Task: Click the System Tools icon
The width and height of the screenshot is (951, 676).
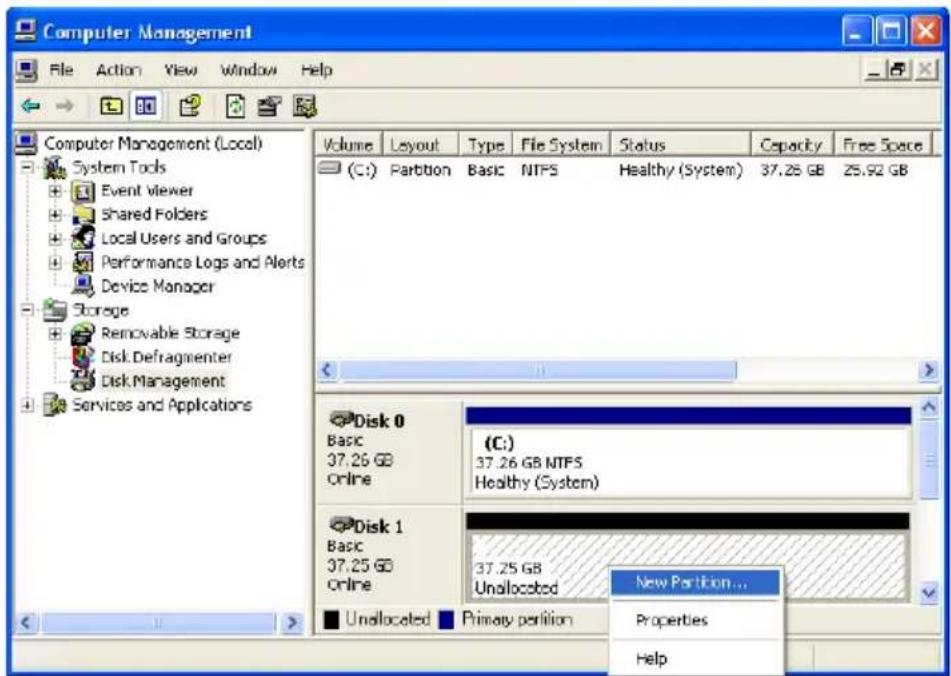Action: point(55,167)
